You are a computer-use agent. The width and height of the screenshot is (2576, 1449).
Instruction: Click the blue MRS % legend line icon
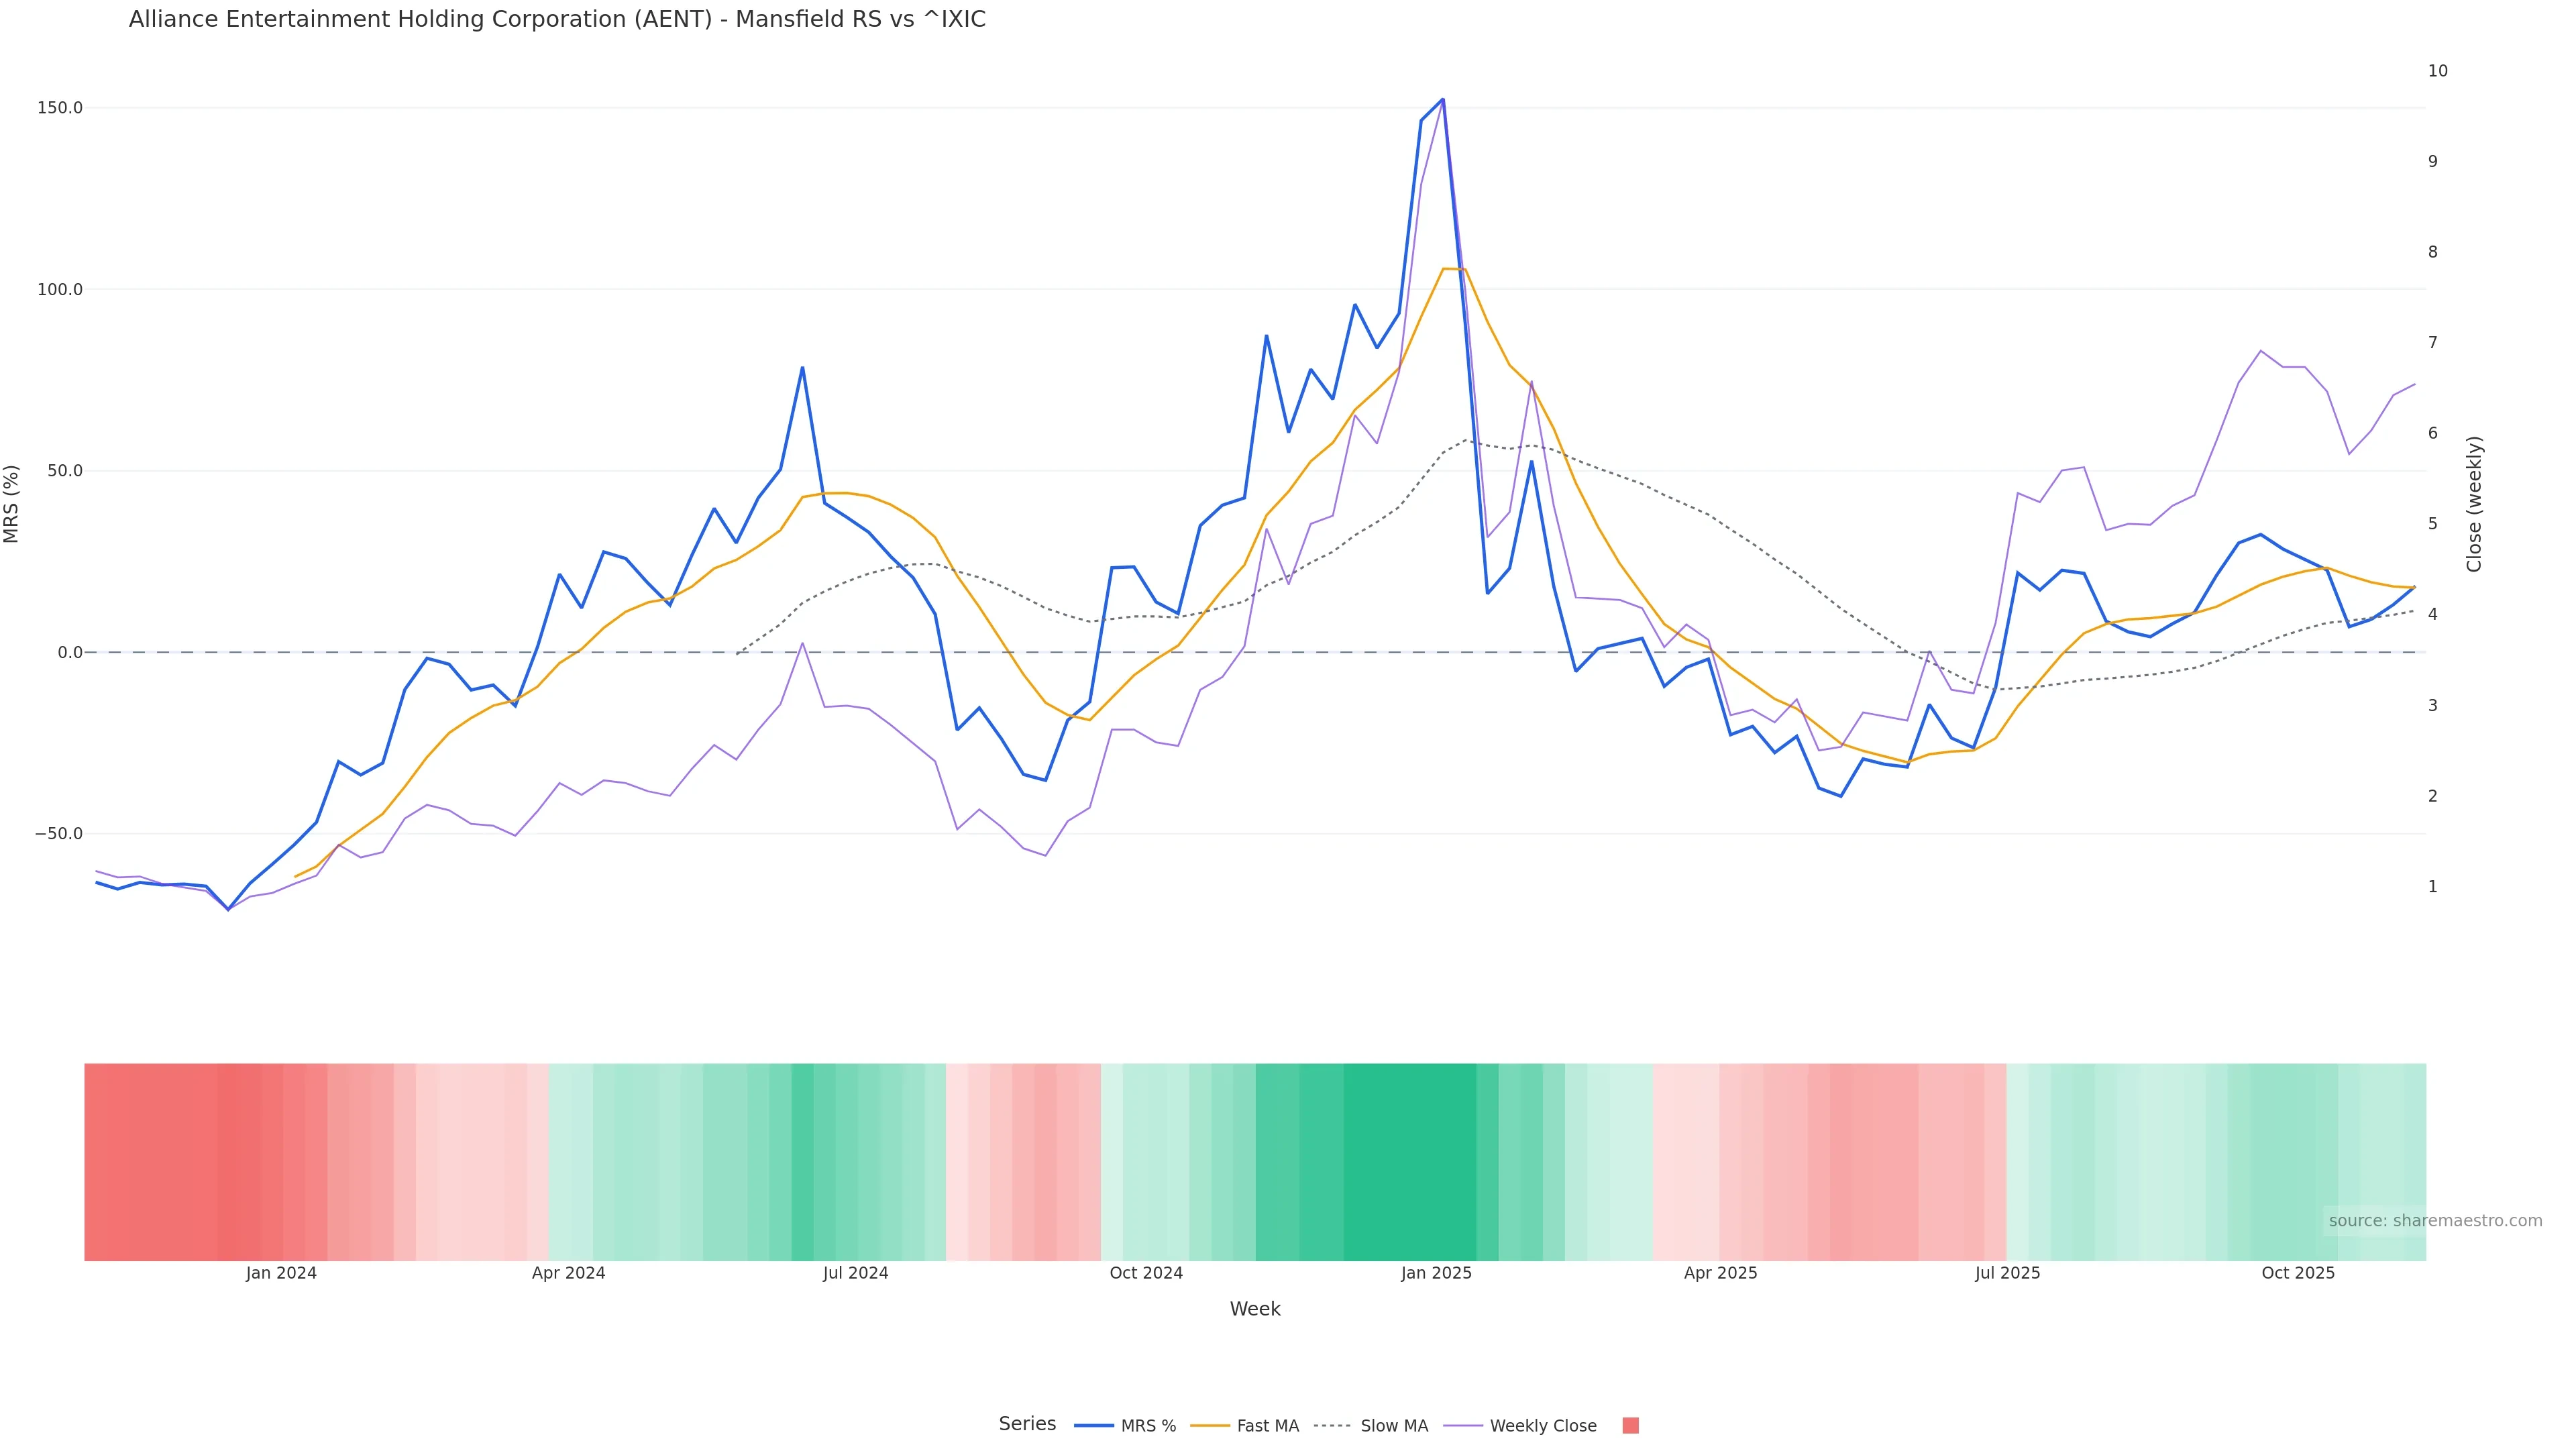tap(1094, 1426)
